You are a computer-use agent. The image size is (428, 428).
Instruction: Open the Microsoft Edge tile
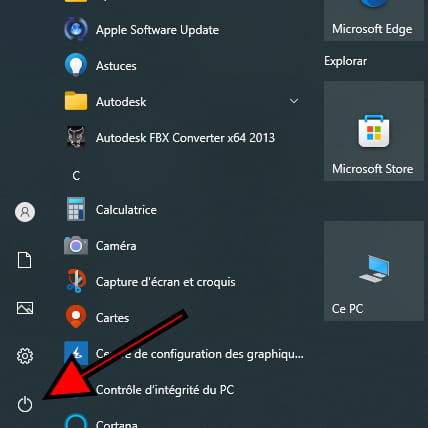374,20
